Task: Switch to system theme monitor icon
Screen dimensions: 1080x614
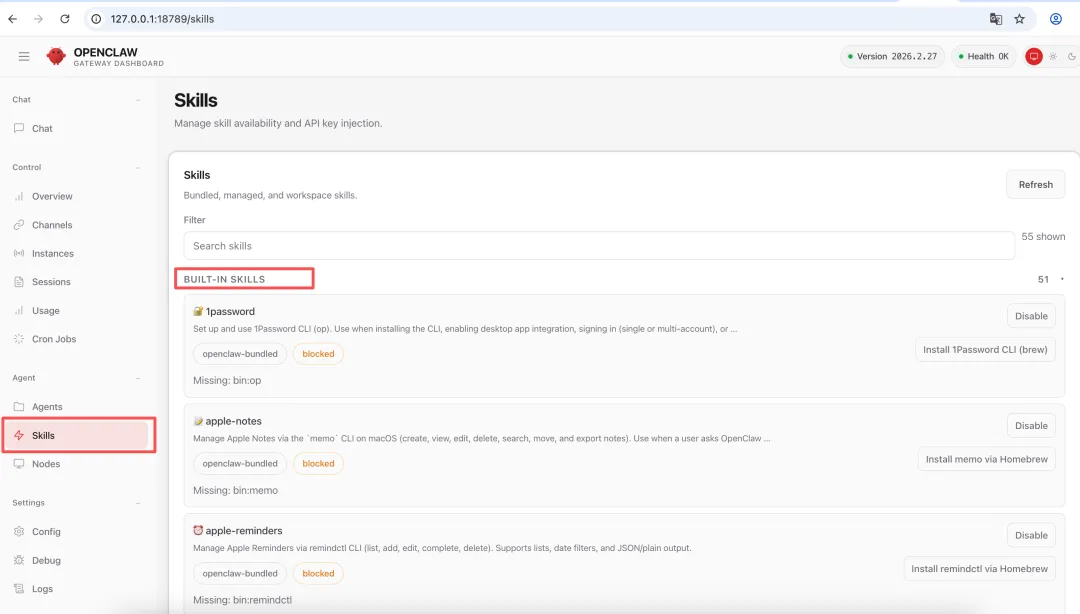Action: pyautogui.click(x=1034, y=57)
